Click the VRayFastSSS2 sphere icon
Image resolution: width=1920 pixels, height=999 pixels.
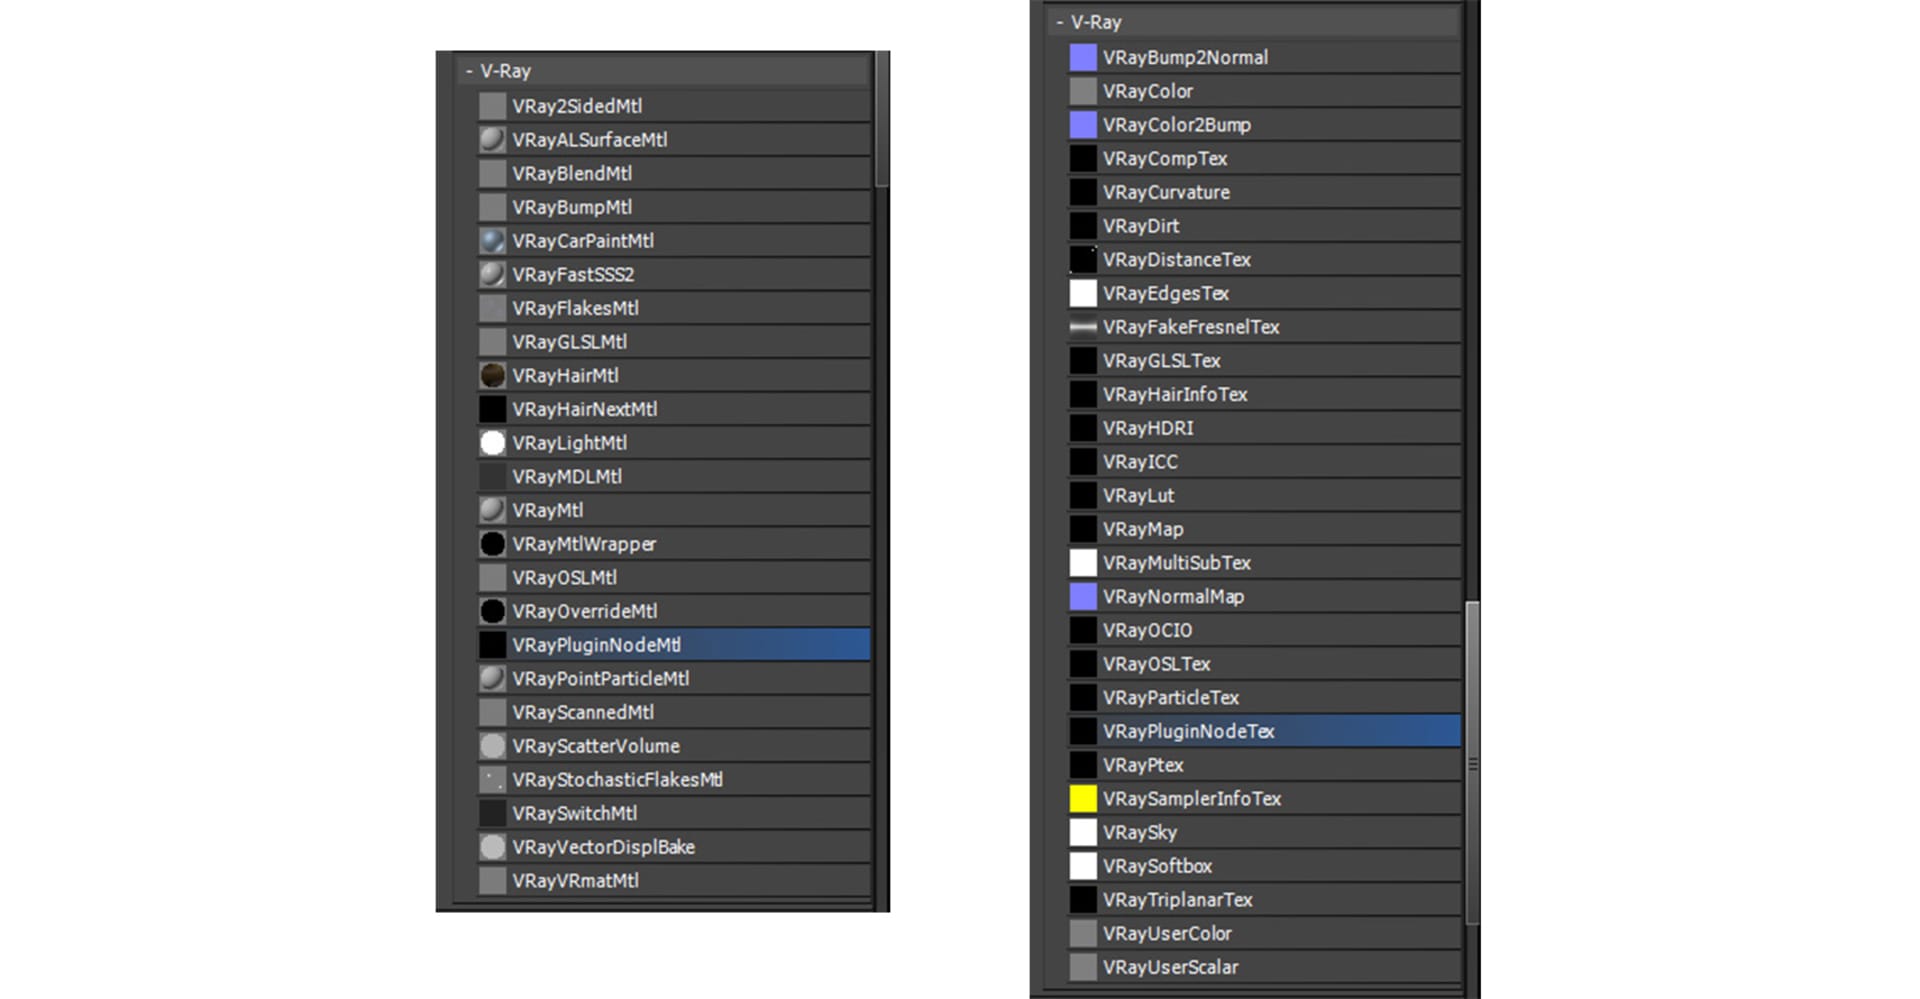492,274
